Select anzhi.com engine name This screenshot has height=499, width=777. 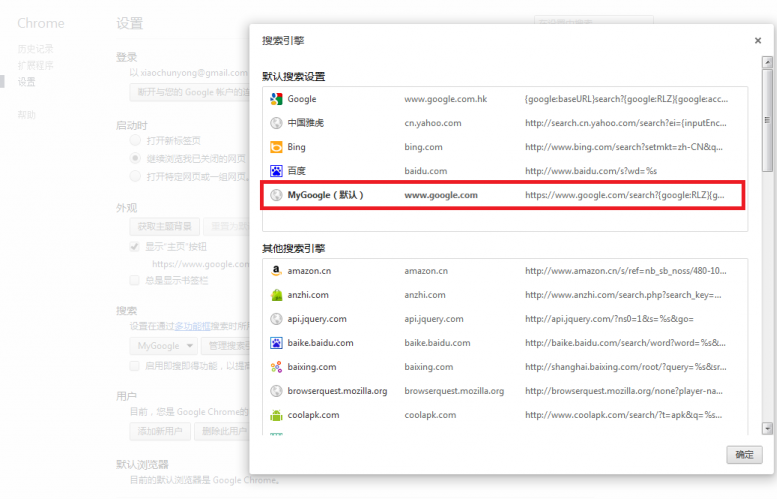coord(308,295)
